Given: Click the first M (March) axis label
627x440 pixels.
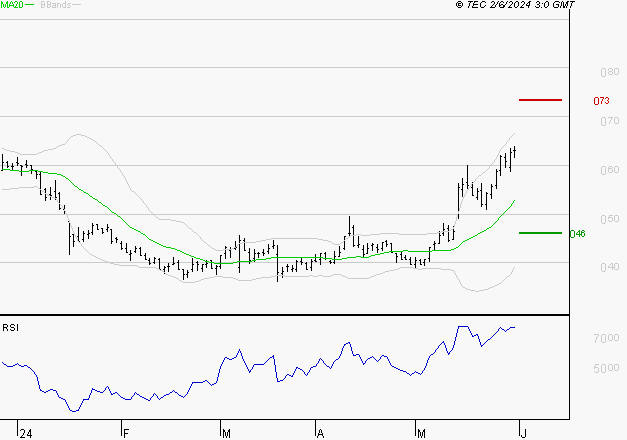Looking at the screenshot, I should (226, 434).
